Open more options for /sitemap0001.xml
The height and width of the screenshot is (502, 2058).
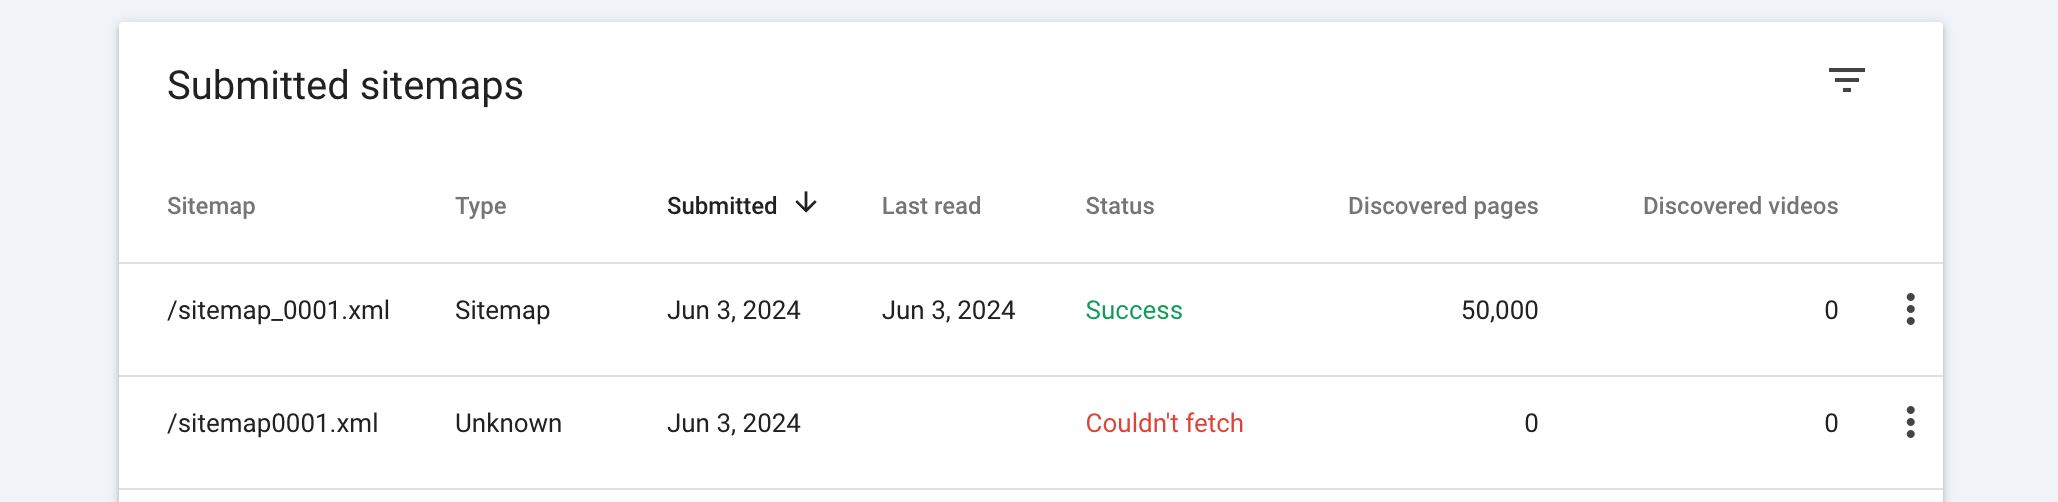pyautogui.click(x=1910, y=423)
